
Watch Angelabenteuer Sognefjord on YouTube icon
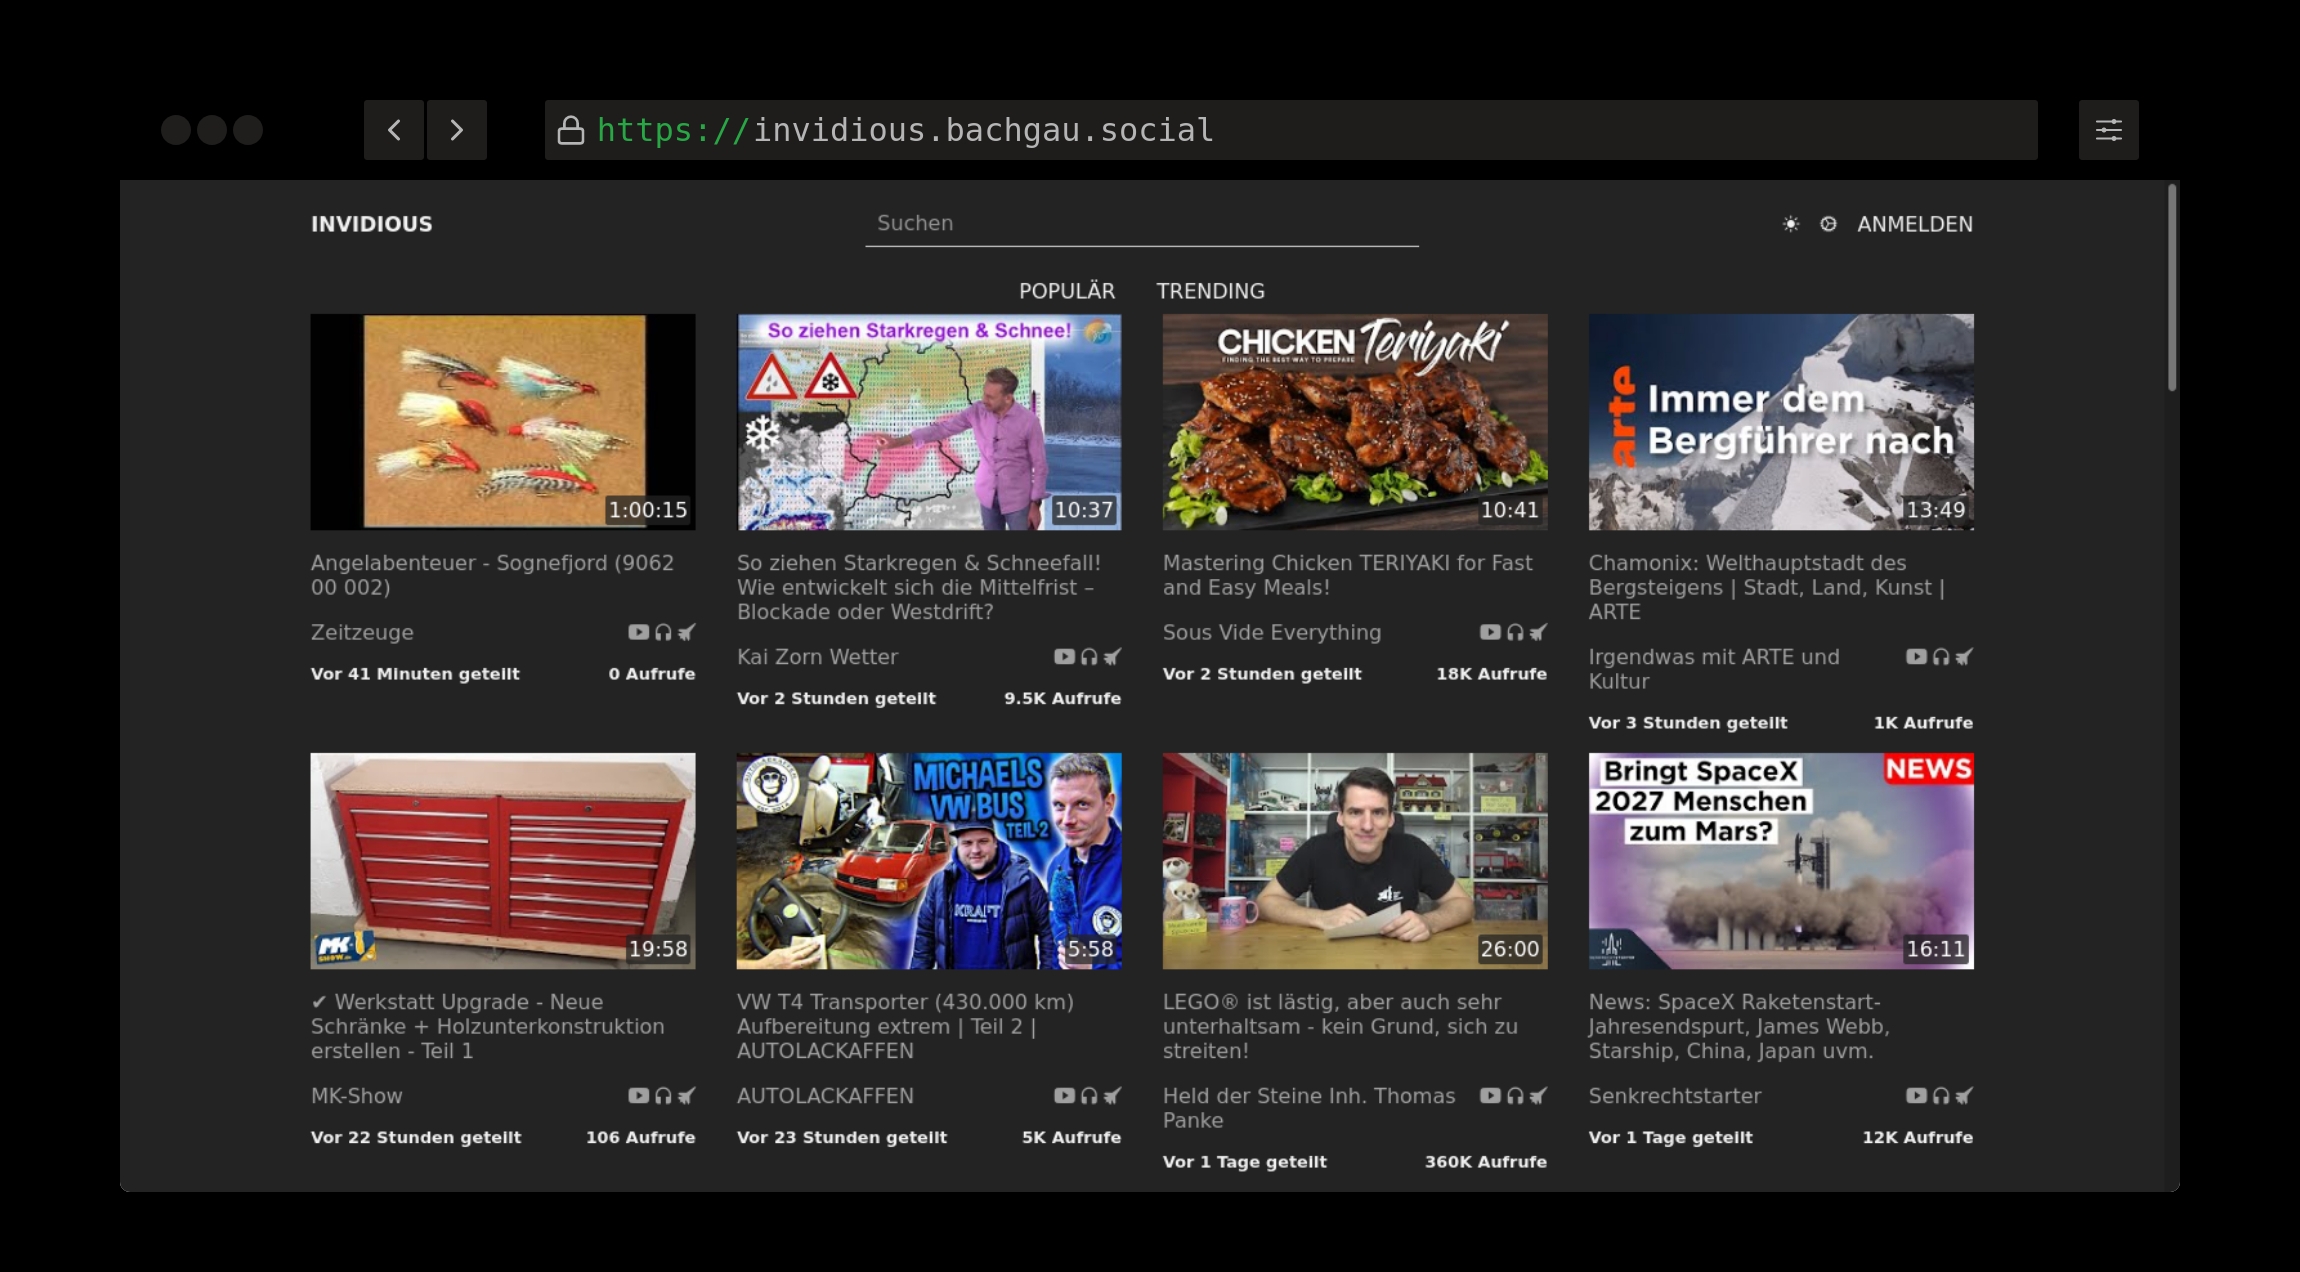[638, 632]
